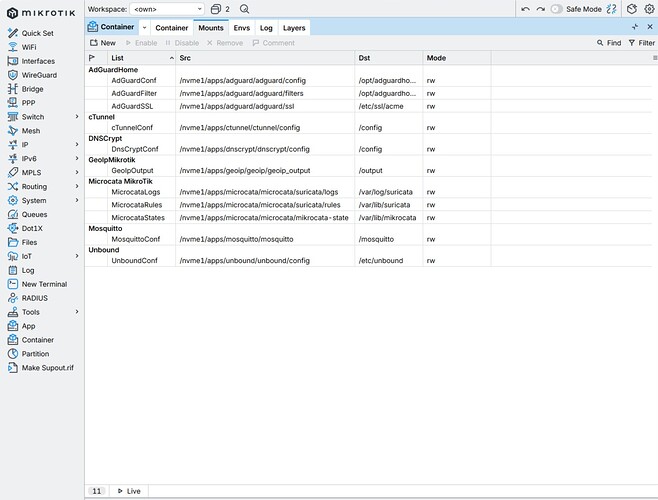Sort by the Mode column header
Viewport: 658px width, 500px height.
tap(457, 58)
